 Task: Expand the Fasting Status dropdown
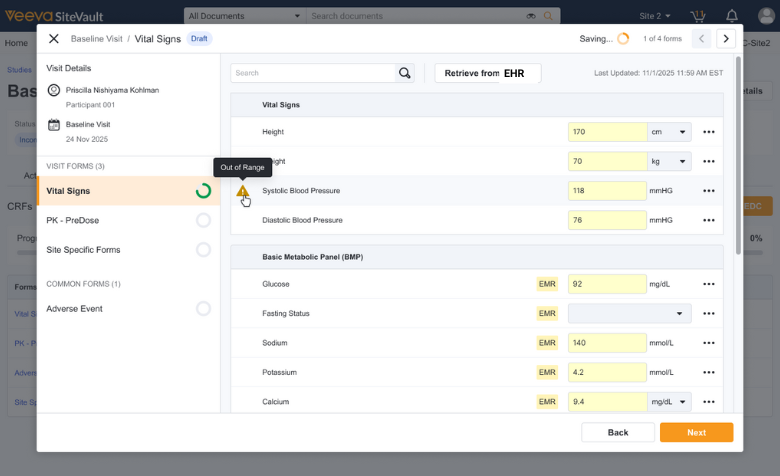tap(629, 314)
